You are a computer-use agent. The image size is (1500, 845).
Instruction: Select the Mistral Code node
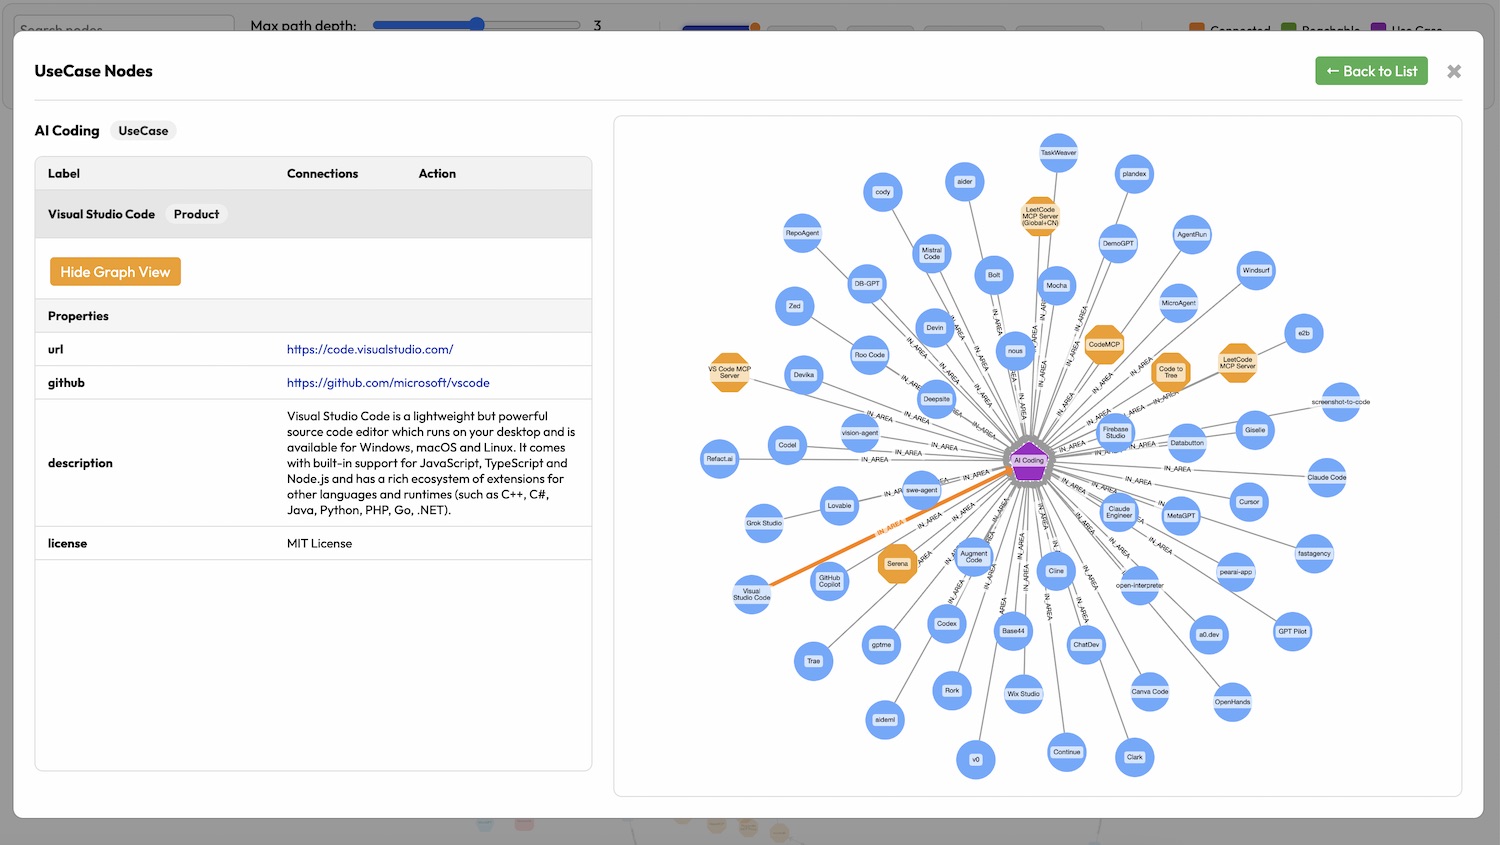[931, 254]
